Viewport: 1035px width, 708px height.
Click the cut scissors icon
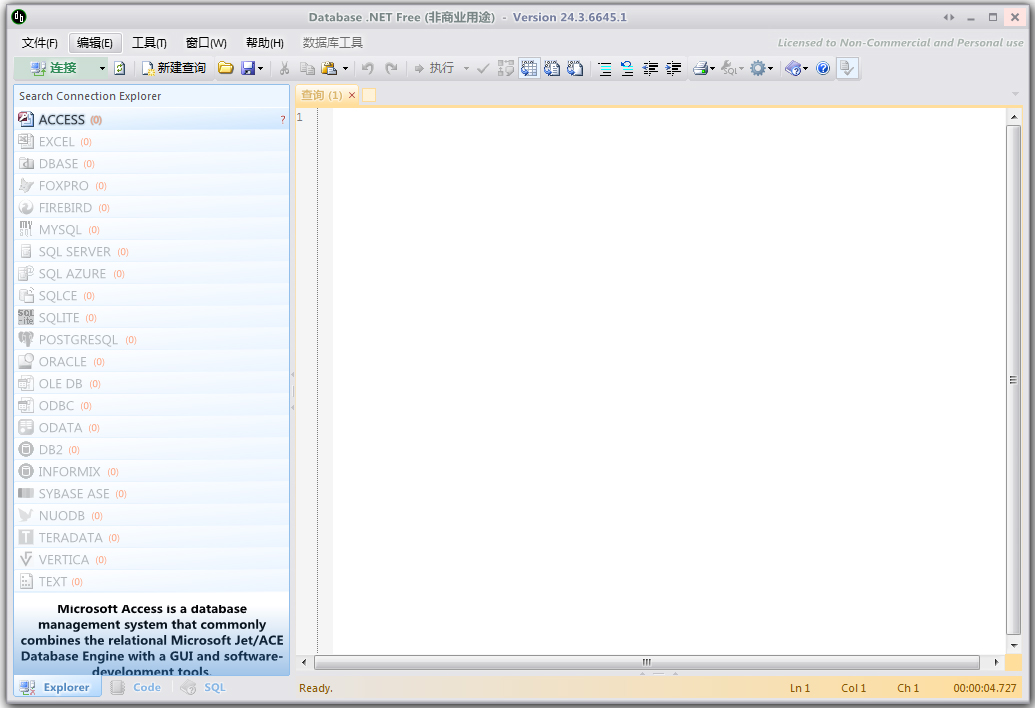(x=284, y=68)
